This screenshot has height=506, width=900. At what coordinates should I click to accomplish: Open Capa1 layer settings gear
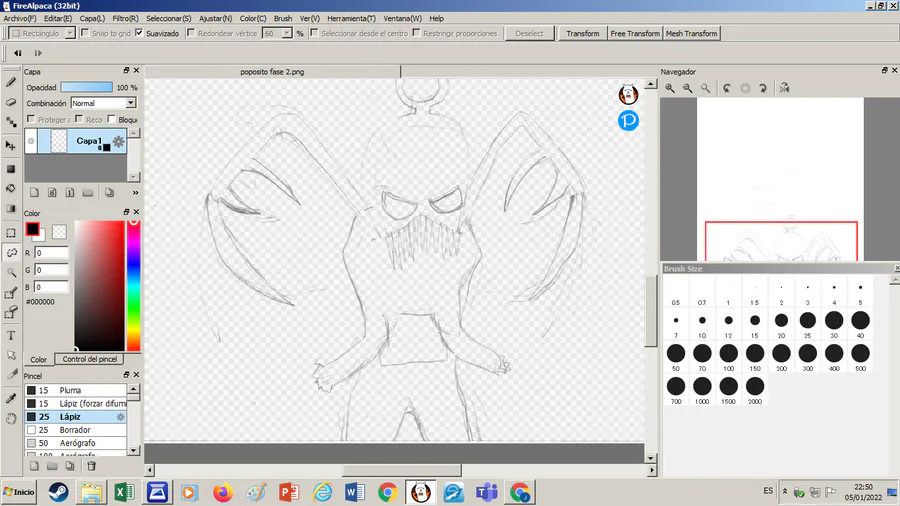pos(118,141)
